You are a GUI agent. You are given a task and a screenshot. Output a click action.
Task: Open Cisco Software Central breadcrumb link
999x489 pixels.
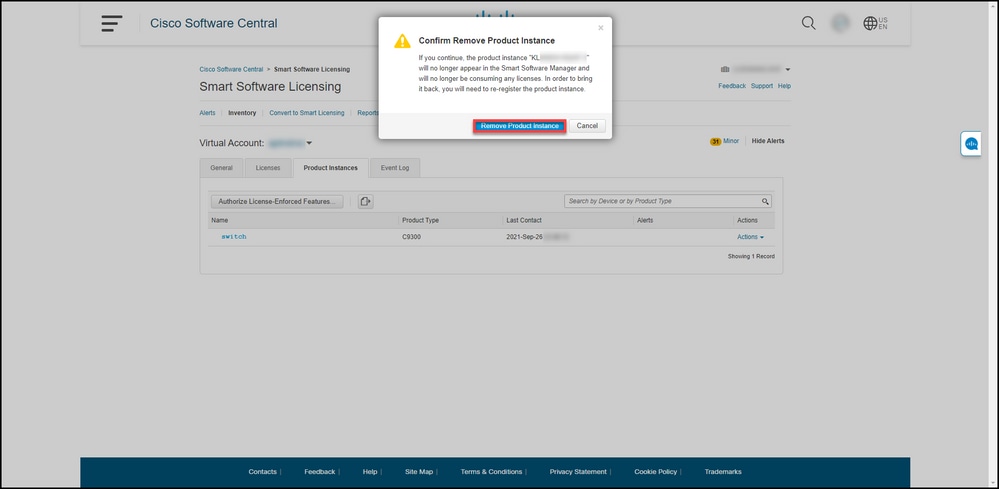tap(231, 69)
